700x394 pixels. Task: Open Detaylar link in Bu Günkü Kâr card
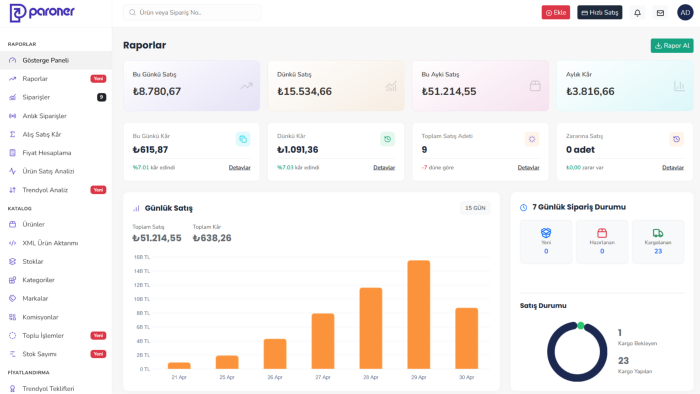click(240, 168)
